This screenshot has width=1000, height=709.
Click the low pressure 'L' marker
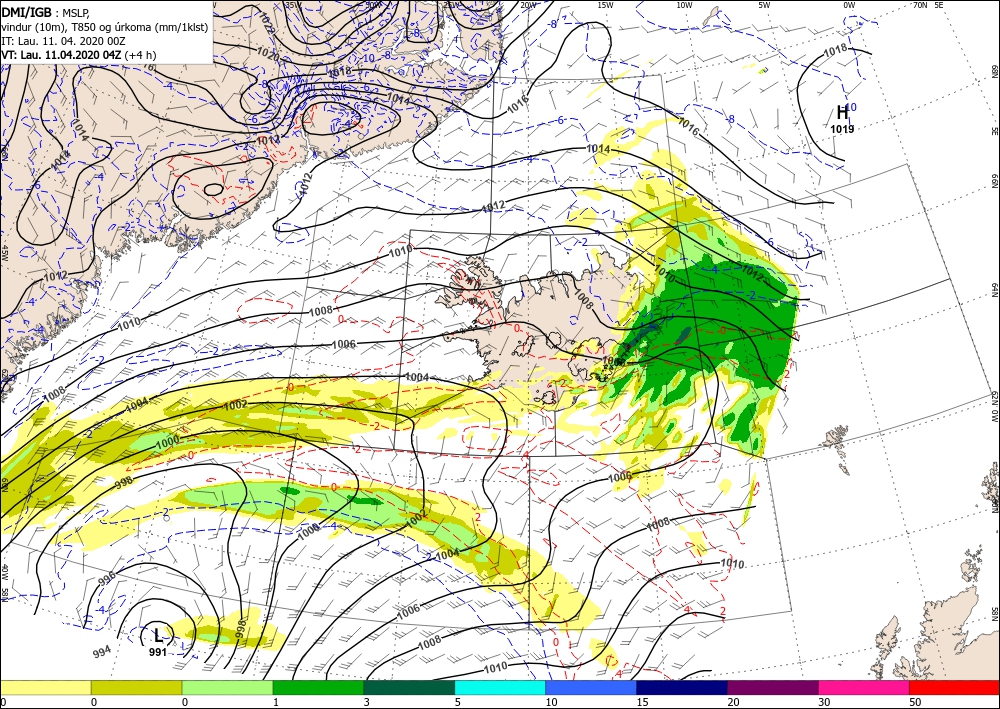(x=158, y=635)
